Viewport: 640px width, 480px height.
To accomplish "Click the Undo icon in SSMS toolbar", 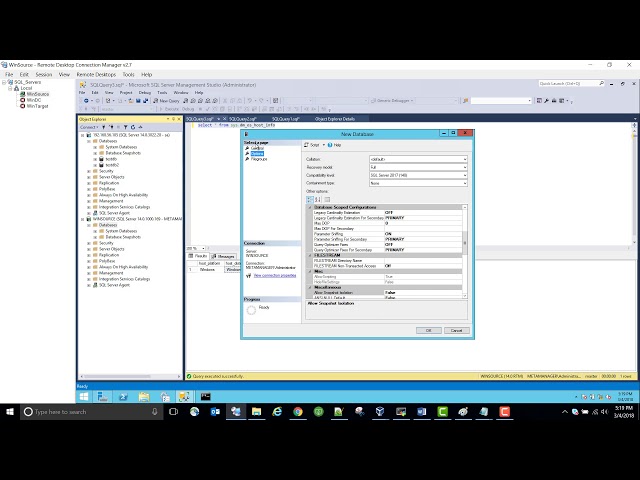I will click(x=249, y=100).
